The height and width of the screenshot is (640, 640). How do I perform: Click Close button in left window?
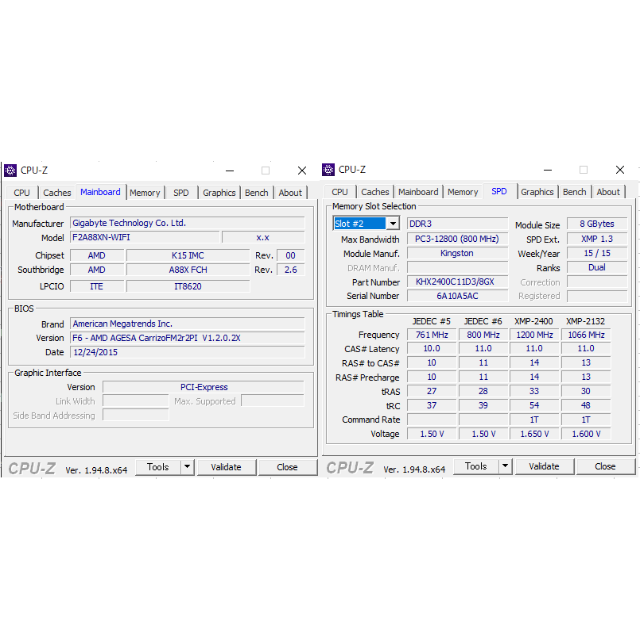(x=287, y=467)
